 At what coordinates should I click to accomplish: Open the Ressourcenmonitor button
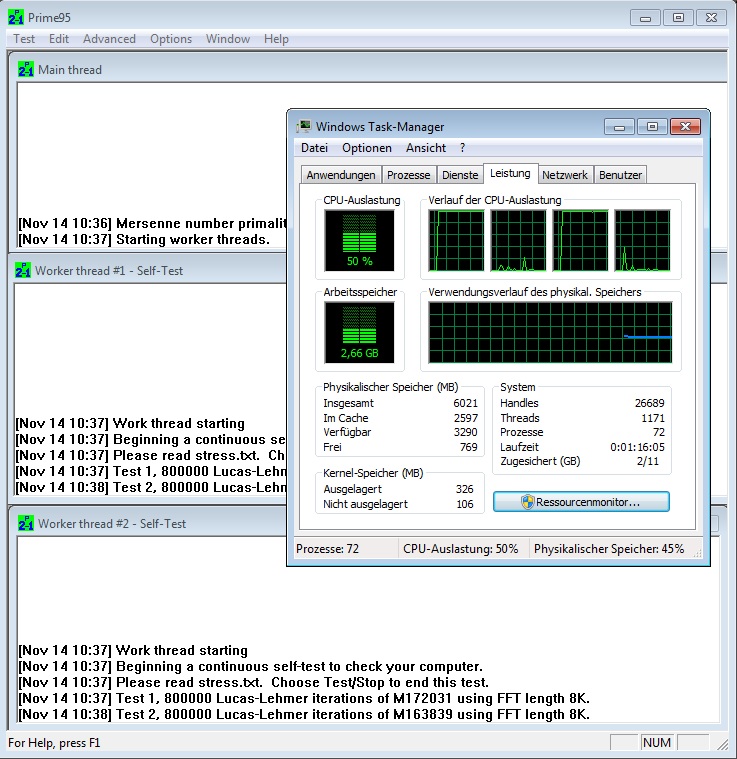click(x=581, y=502)
